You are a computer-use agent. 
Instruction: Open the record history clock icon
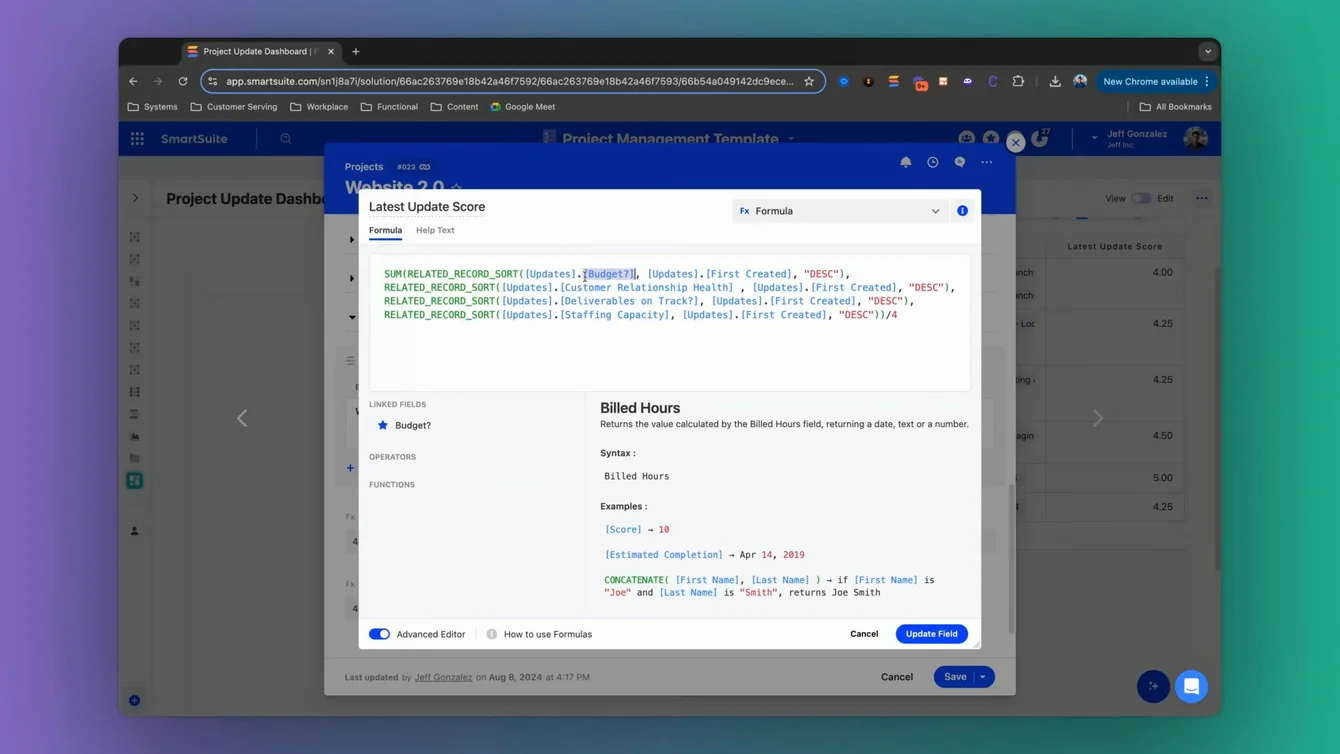tap(932, 162)
